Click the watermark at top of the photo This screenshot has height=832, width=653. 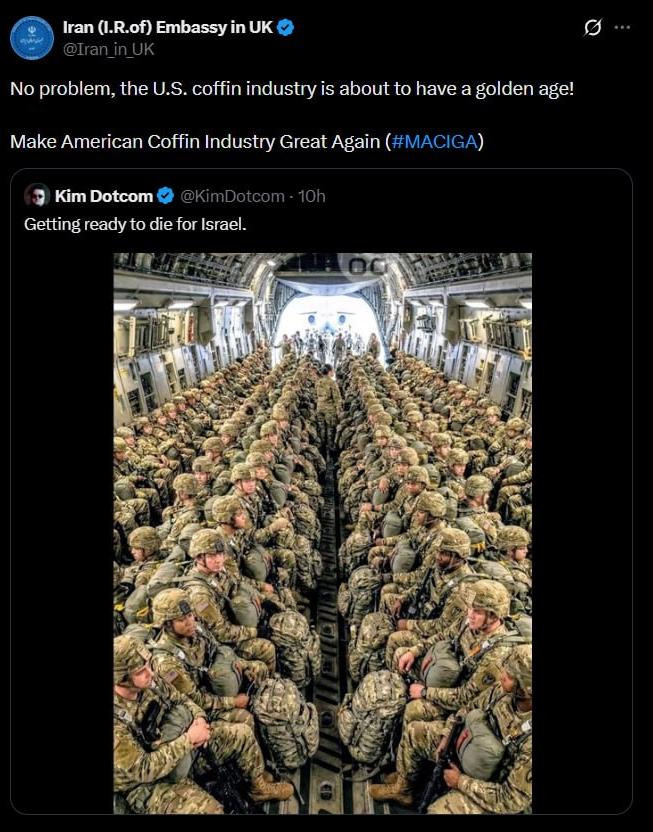click(363, 264)
